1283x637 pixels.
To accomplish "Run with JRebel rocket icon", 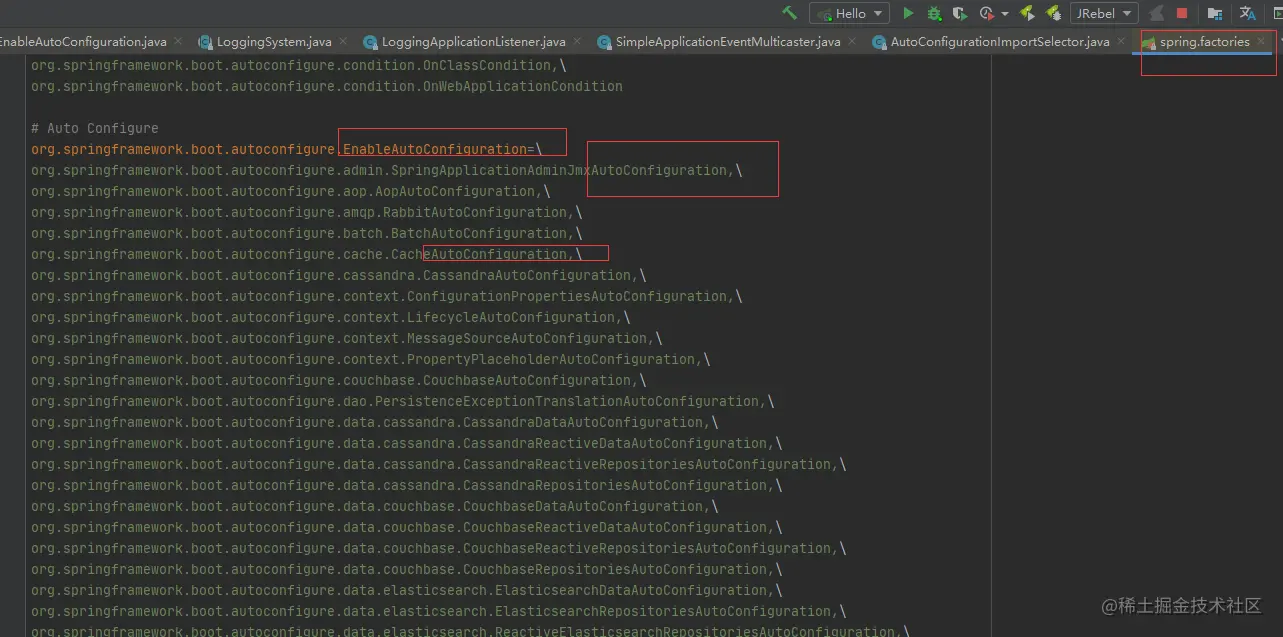I will (1026, 13).
